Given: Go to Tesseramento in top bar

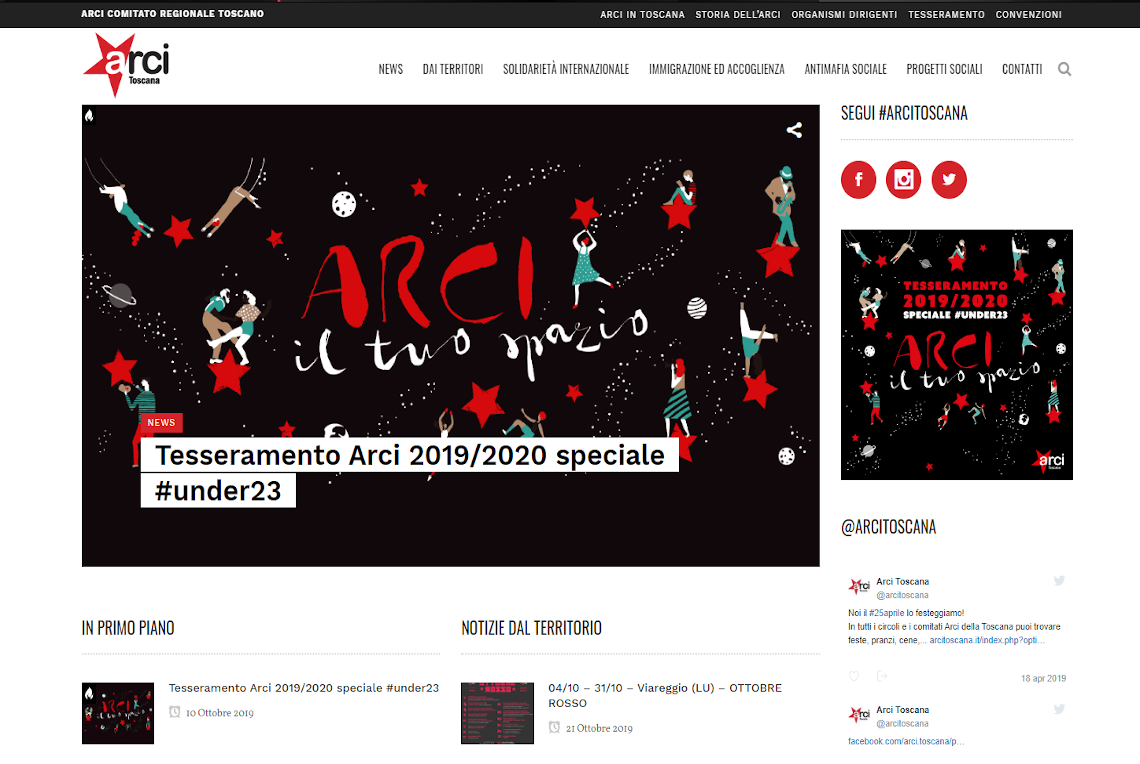Looking at the screenshot, I should tap(947, 15).
